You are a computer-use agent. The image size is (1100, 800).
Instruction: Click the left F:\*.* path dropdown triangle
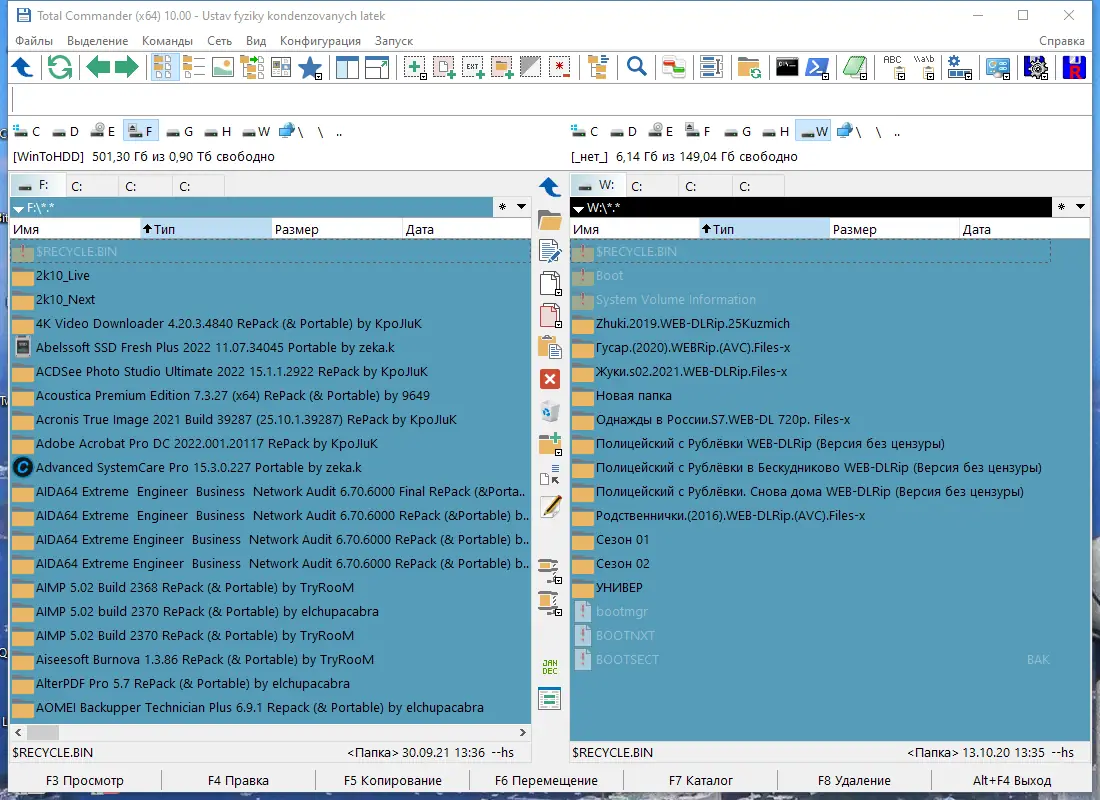point(19,208)
